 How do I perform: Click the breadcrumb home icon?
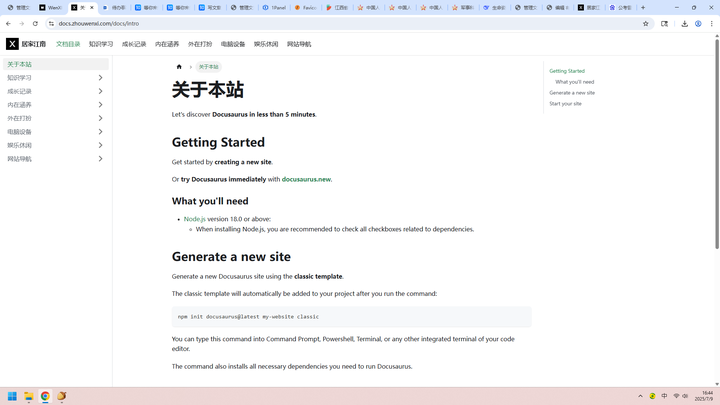coord(179,67)
